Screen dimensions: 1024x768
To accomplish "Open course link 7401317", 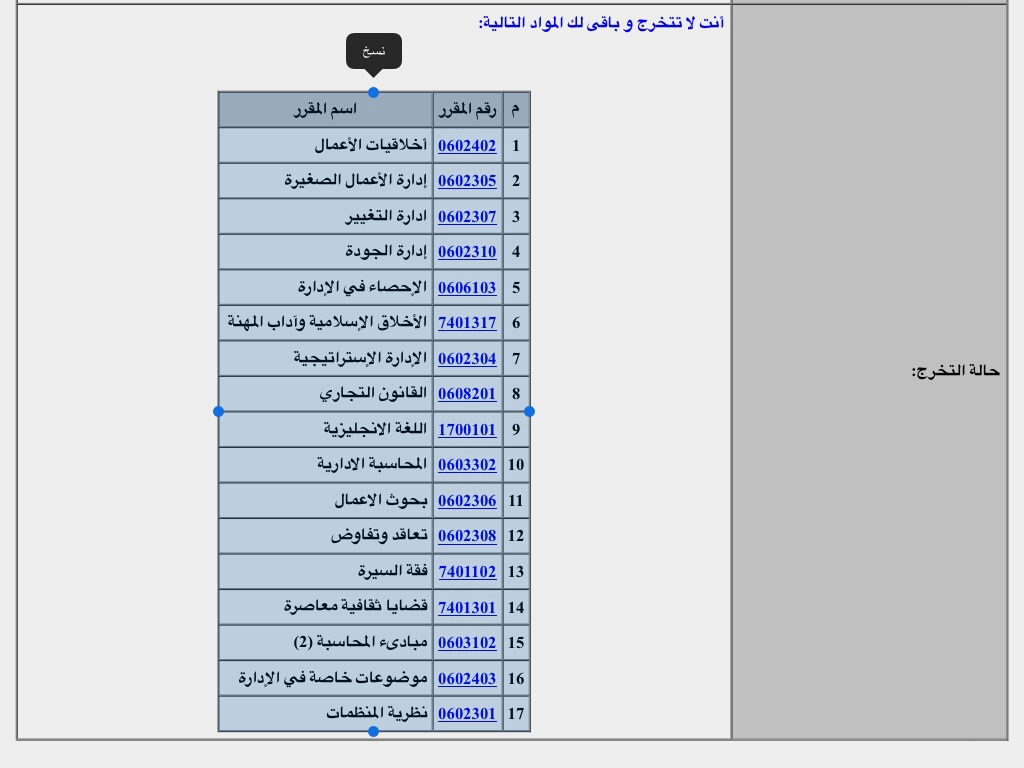I will click(467, 323).
